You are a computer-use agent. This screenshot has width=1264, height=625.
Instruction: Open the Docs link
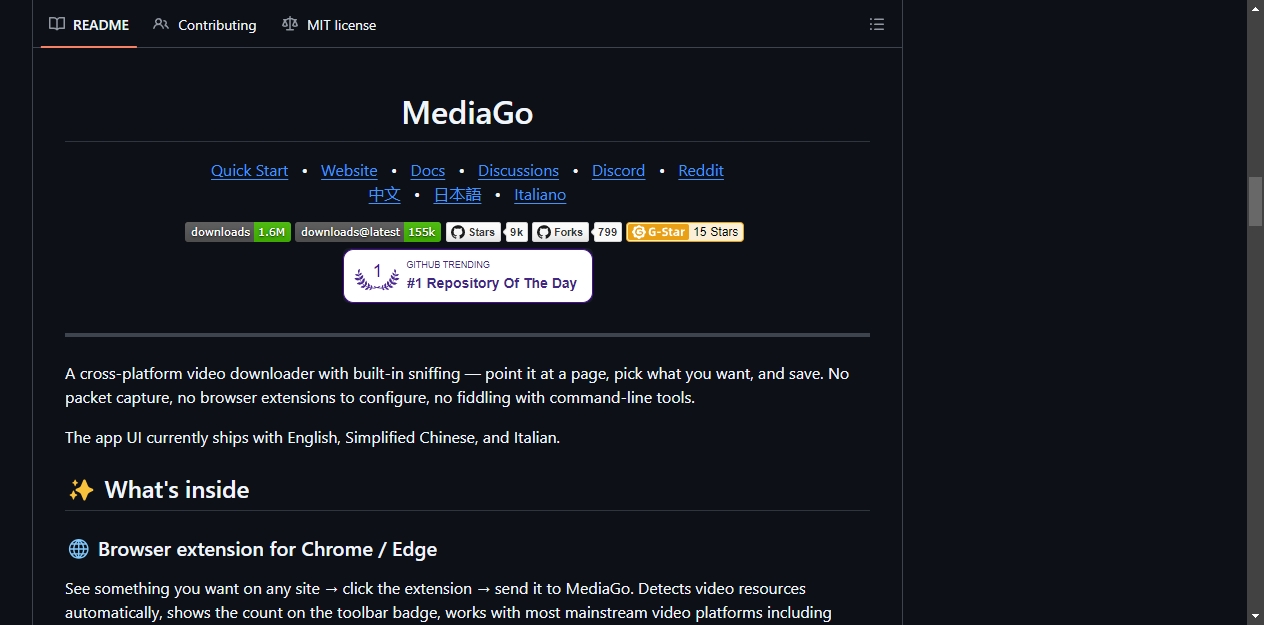click(428, 170)
